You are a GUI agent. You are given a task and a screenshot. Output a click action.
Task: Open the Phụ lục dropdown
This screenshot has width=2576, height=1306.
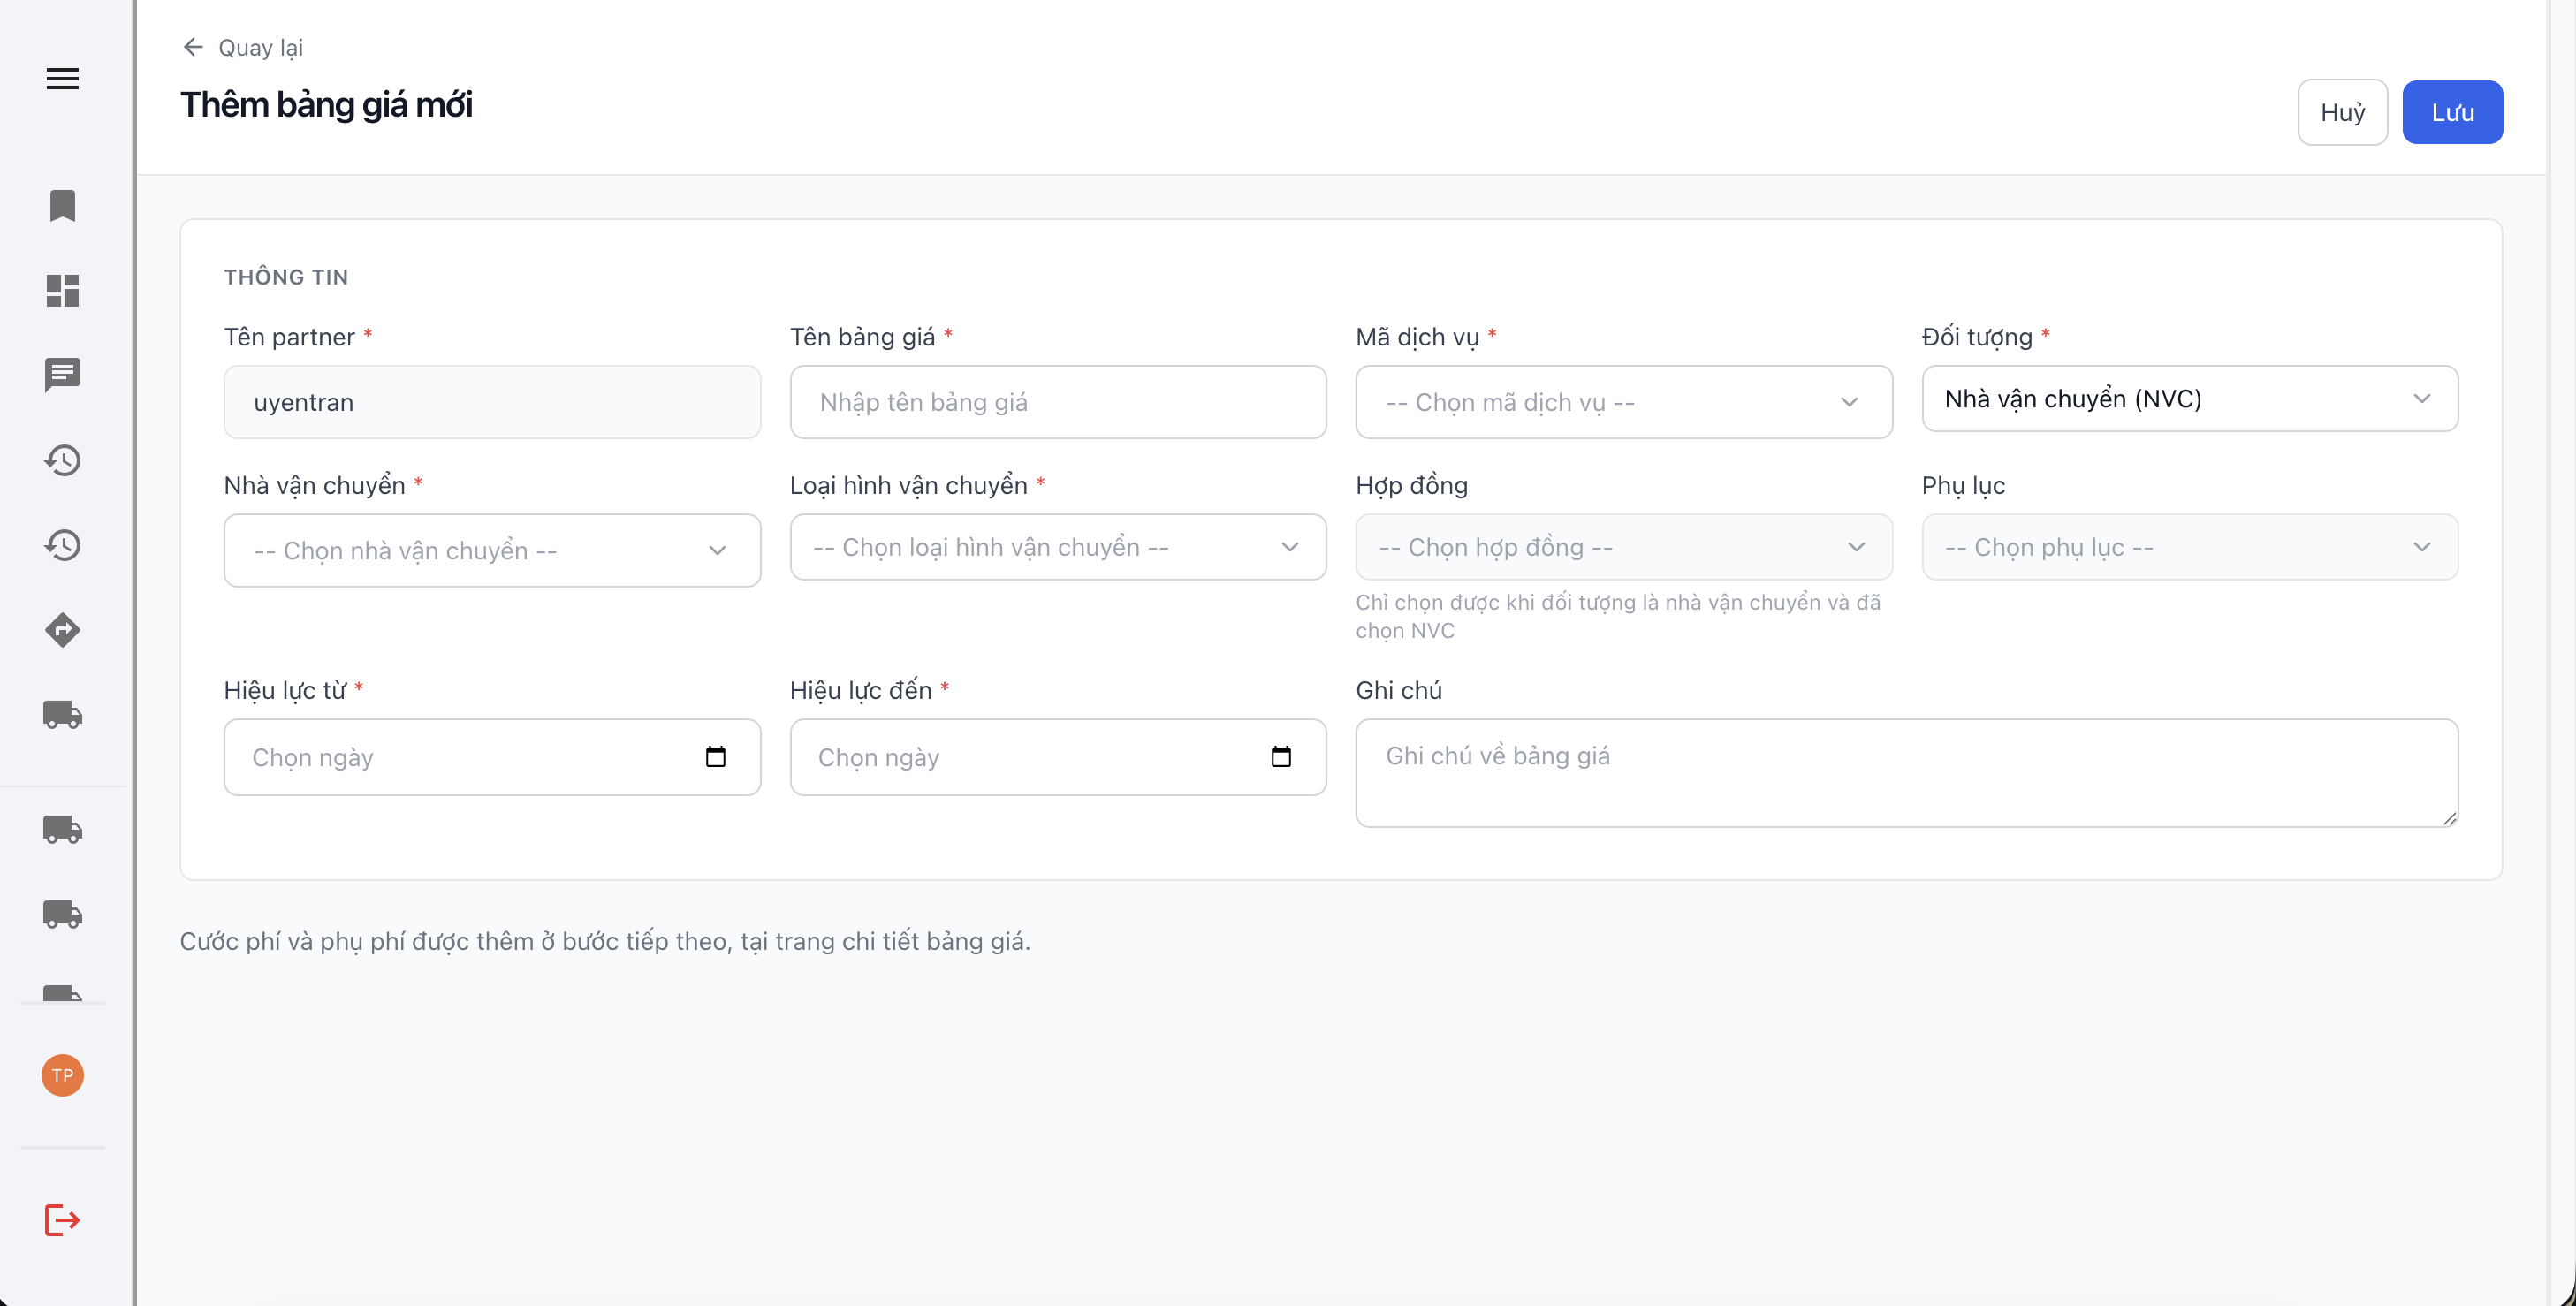(2190, 547)
